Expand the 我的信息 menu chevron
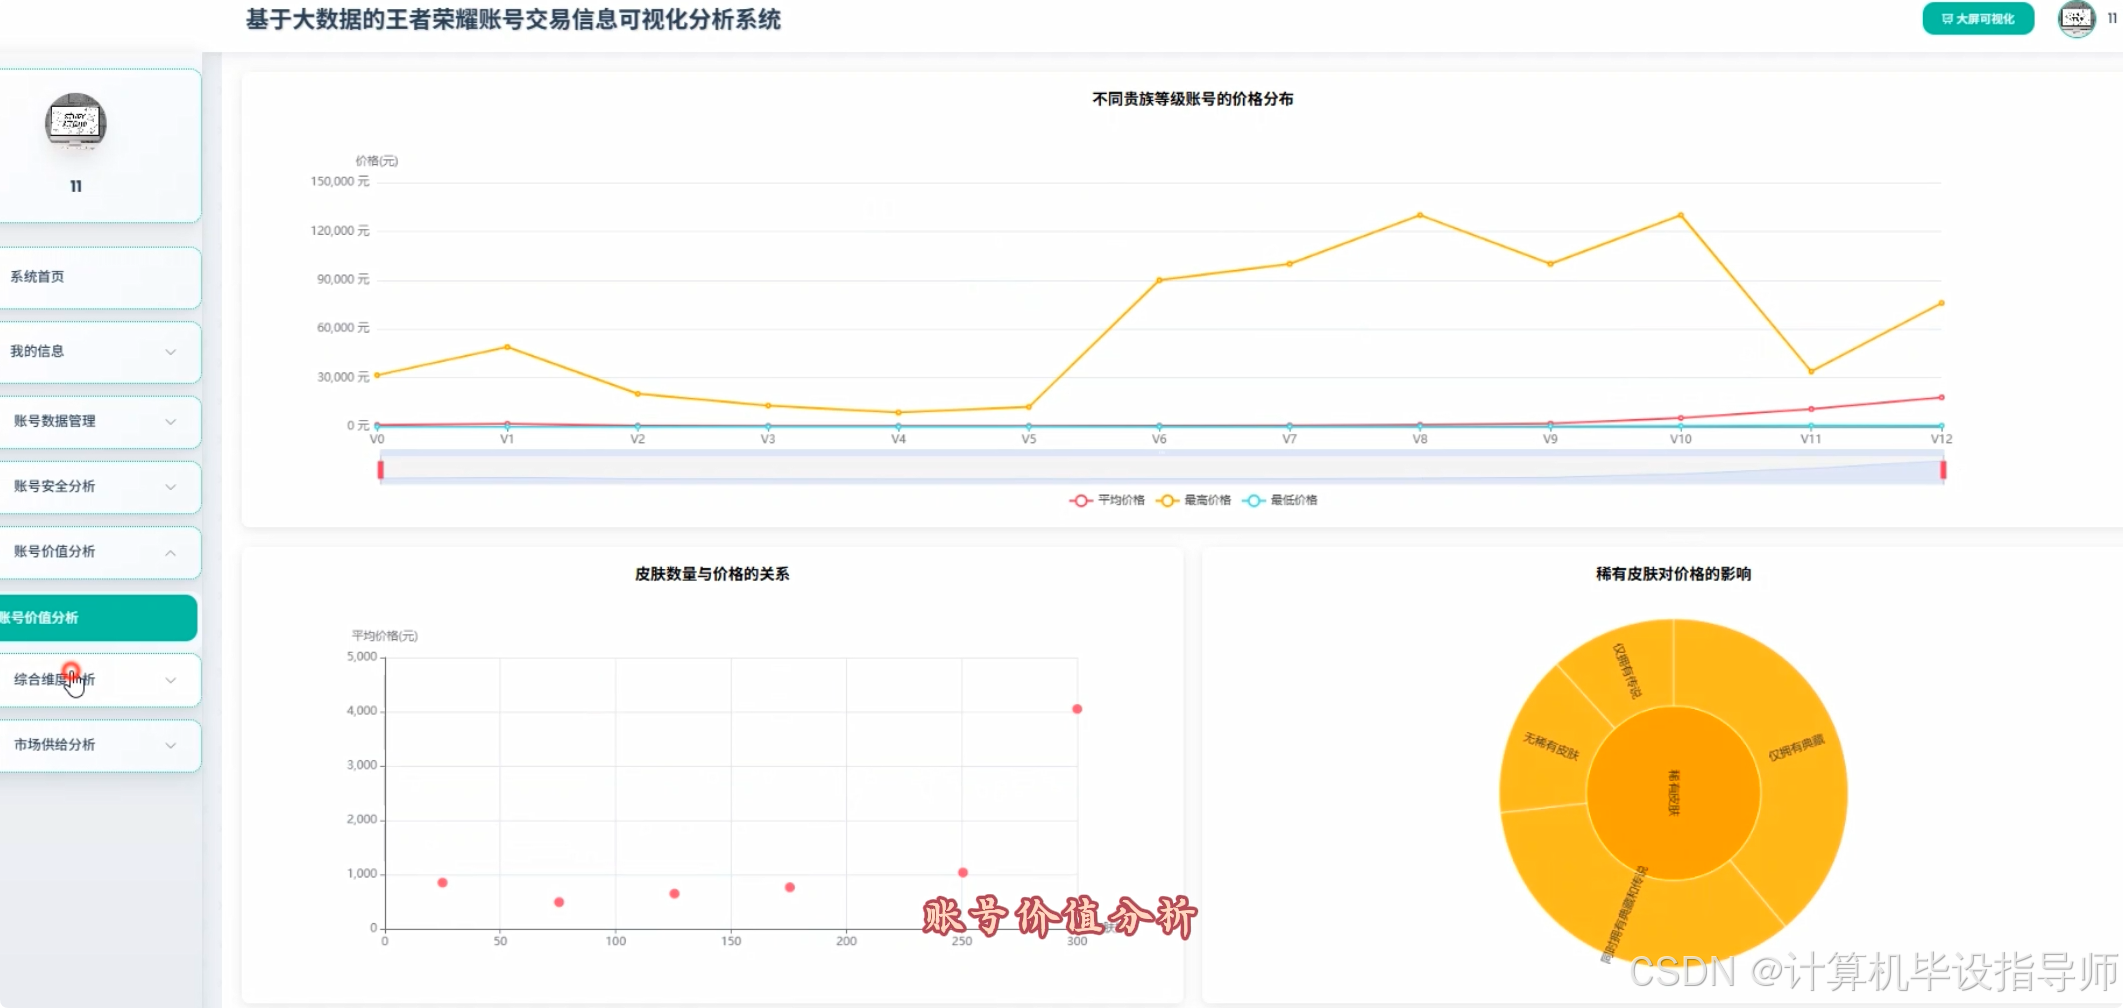Viewport: 2123px width, 1008px height. [171, 352]
